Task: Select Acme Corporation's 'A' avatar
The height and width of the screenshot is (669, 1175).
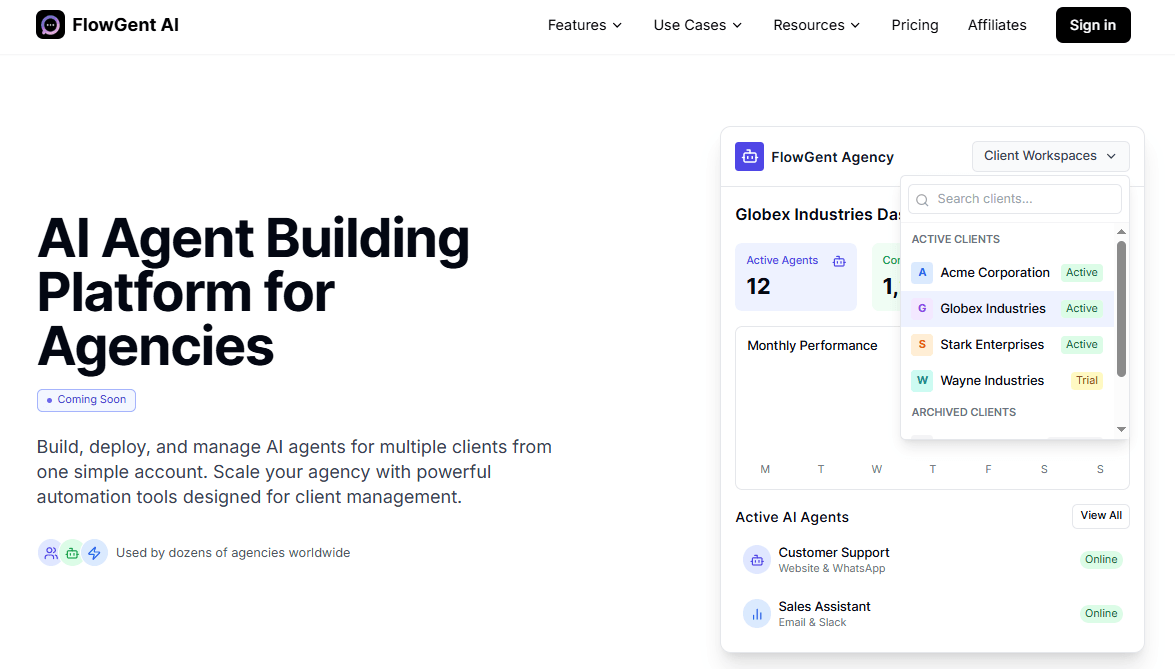Action: (x=921, y=272)
